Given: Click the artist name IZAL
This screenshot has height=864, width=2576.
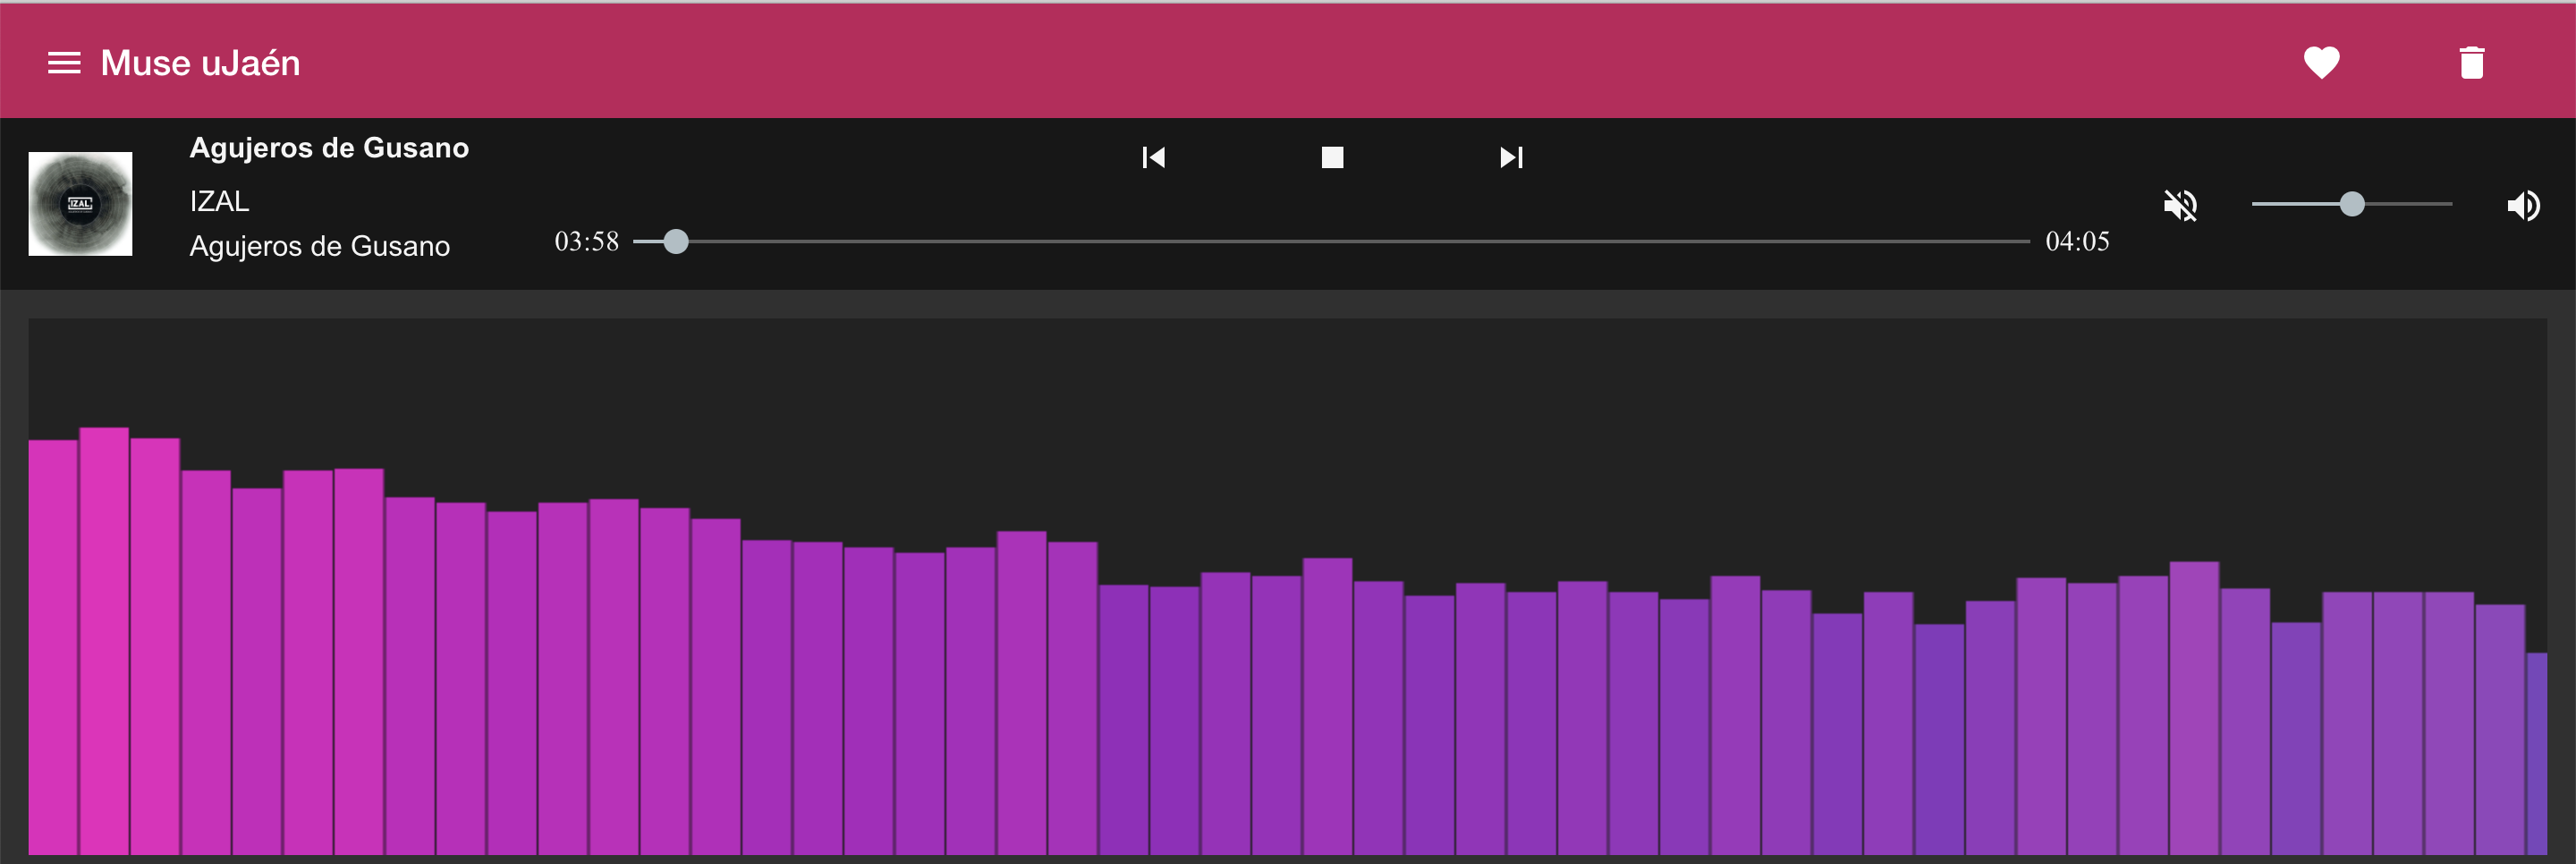Looking at the screenshot, I should pos(219,201).
